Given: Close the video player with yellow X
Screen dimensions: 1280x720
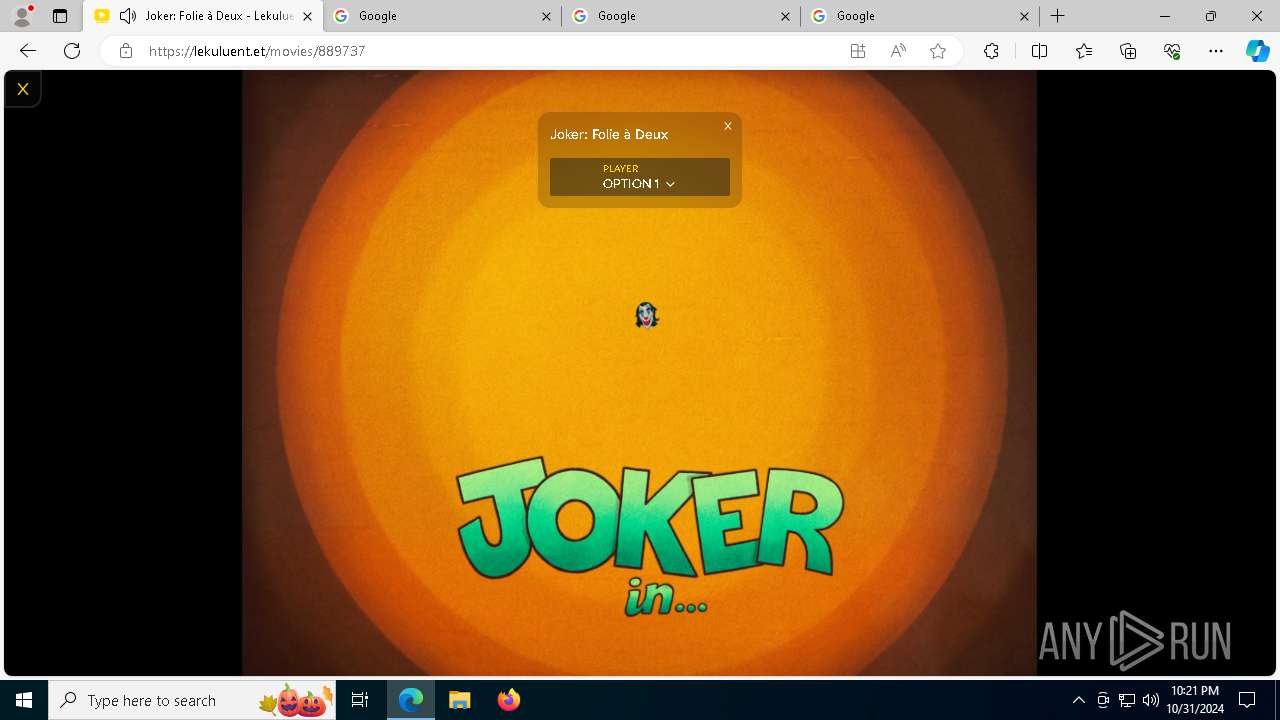Looking at the screenshot, I should pyautogui.click(x=22, y=89).
